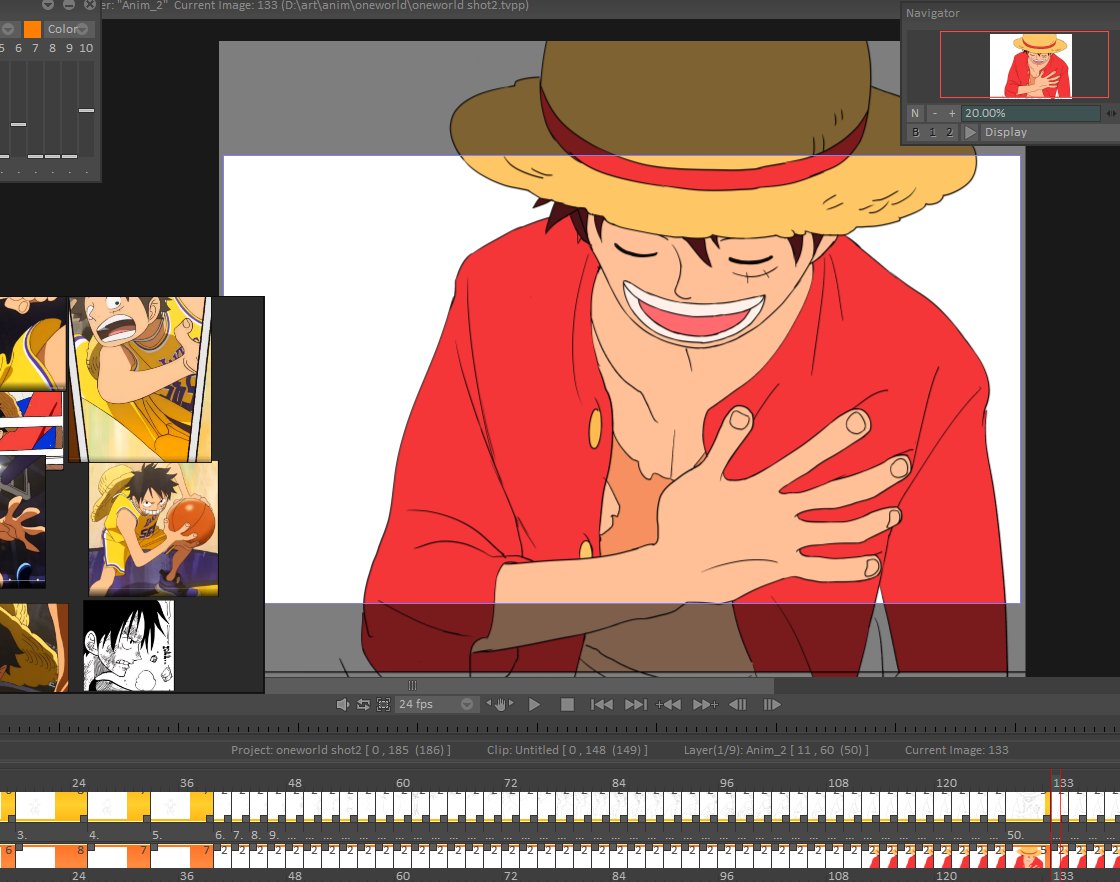Click frame 96 on timeline ruler
Screen dimensions: 1120x882
click(726, 783)
